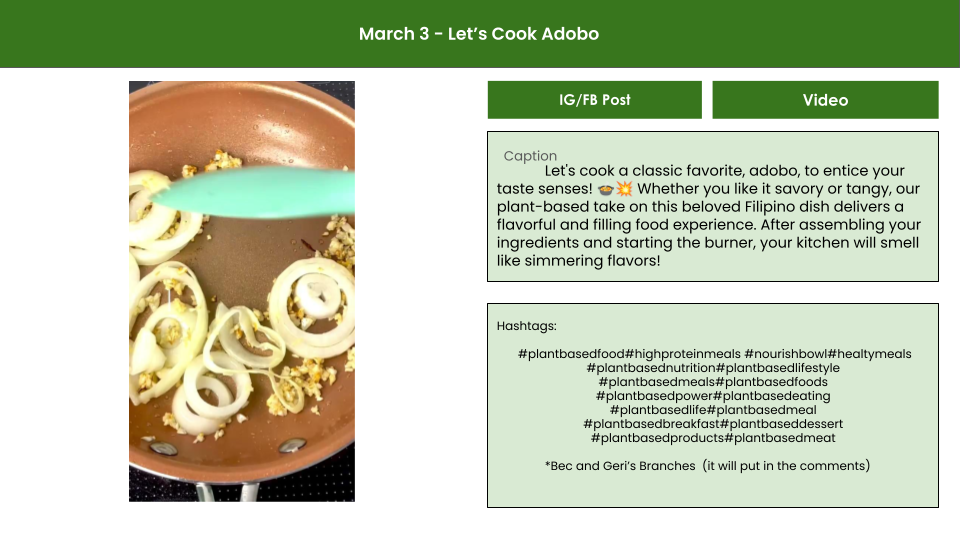Viewport: 960px width, 540px height.
Task: Click the #plantbaseddessert hashtag
Action: (x=781, y=424)
